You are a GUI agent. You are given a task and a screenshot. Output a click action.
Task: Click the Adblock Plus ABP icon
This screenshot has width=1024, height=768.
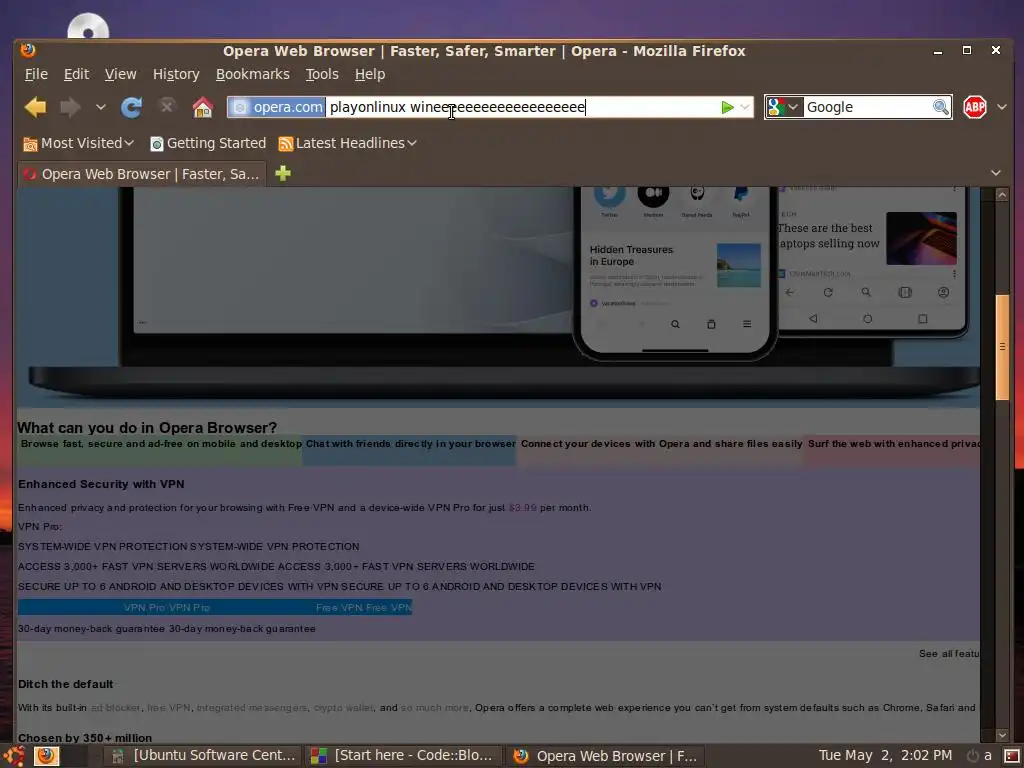coord(974,107)
